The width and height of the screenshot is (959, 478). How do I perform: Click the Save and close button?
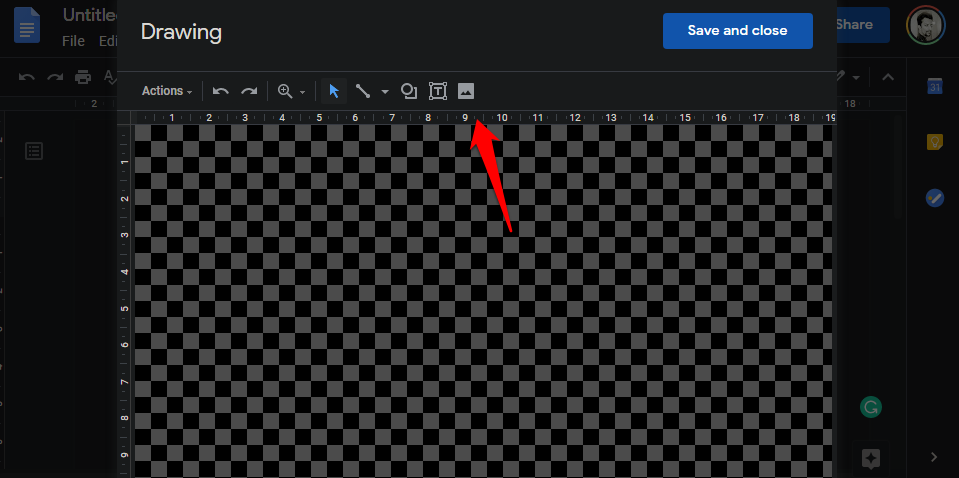[738, 31]
